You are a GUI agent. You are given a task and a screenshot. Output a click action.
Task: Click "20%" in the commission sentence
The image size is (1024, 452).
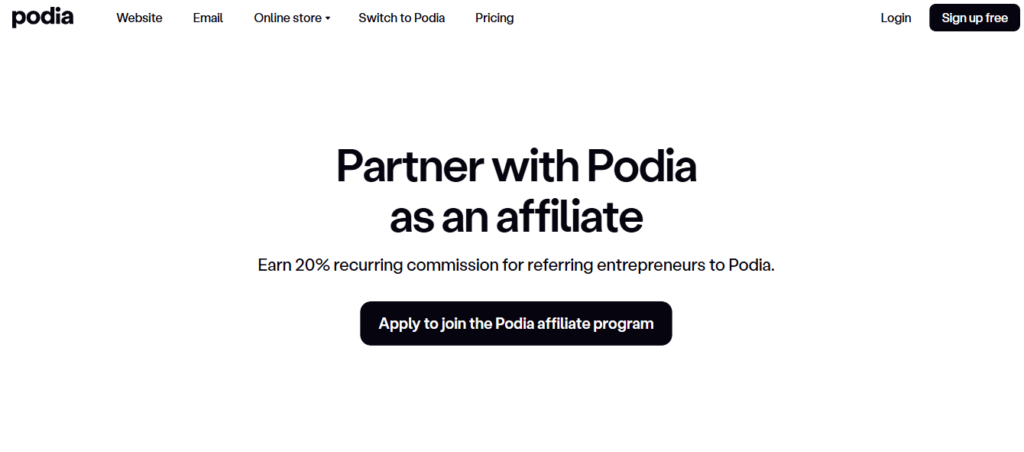pyautogui.click(x=313, y=266)
